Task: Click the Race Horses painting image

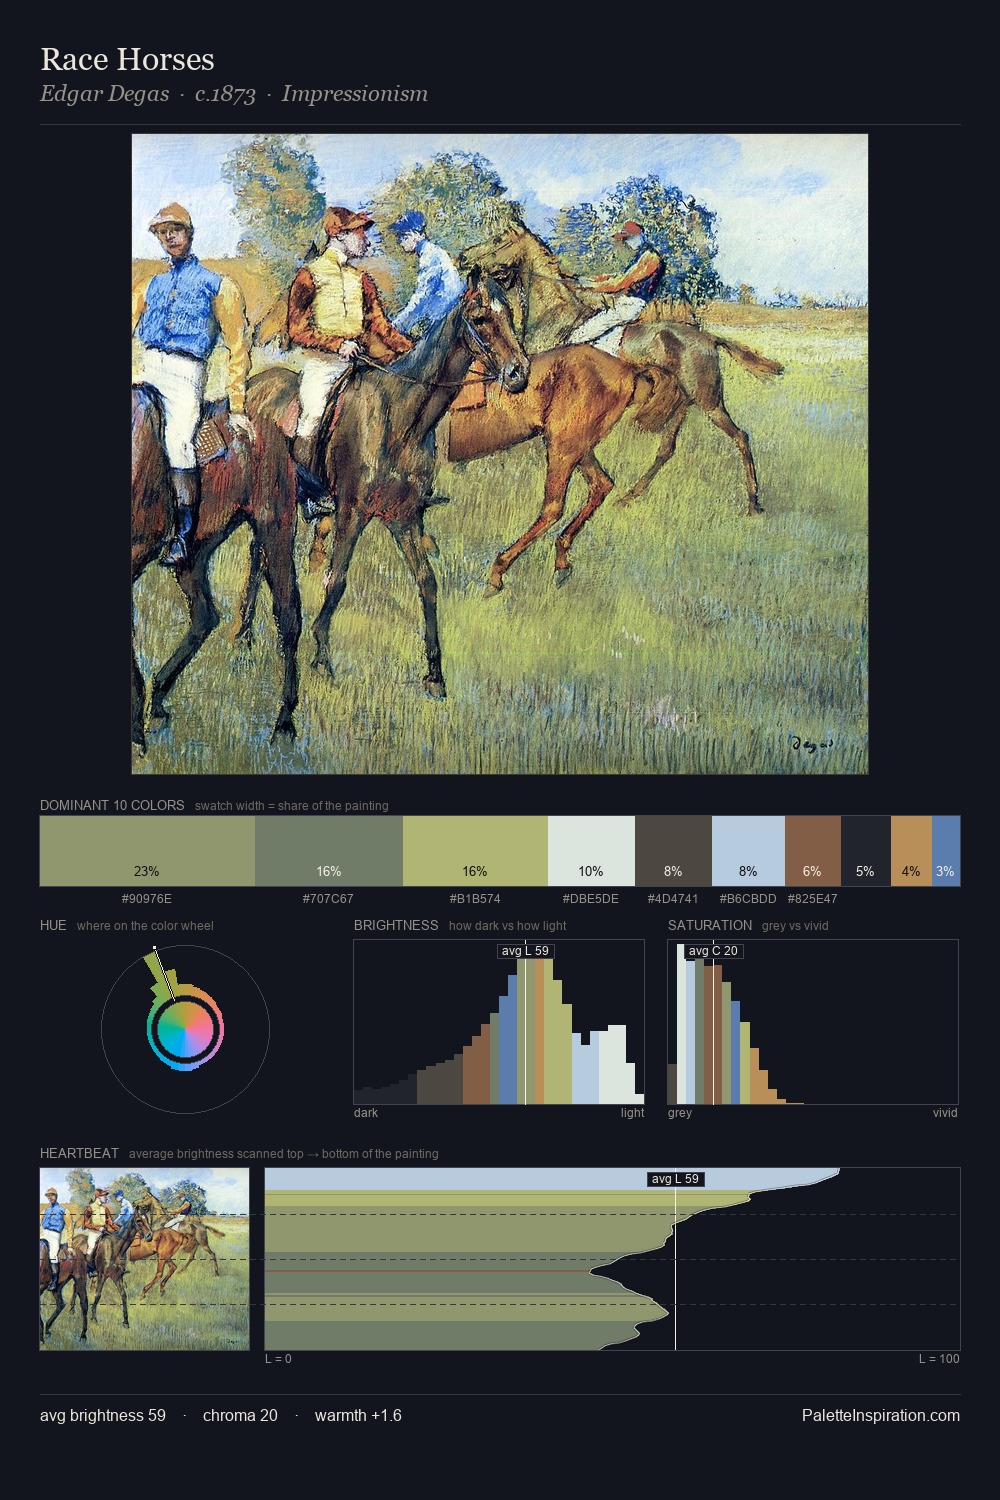Action: [x=500, y=454]
